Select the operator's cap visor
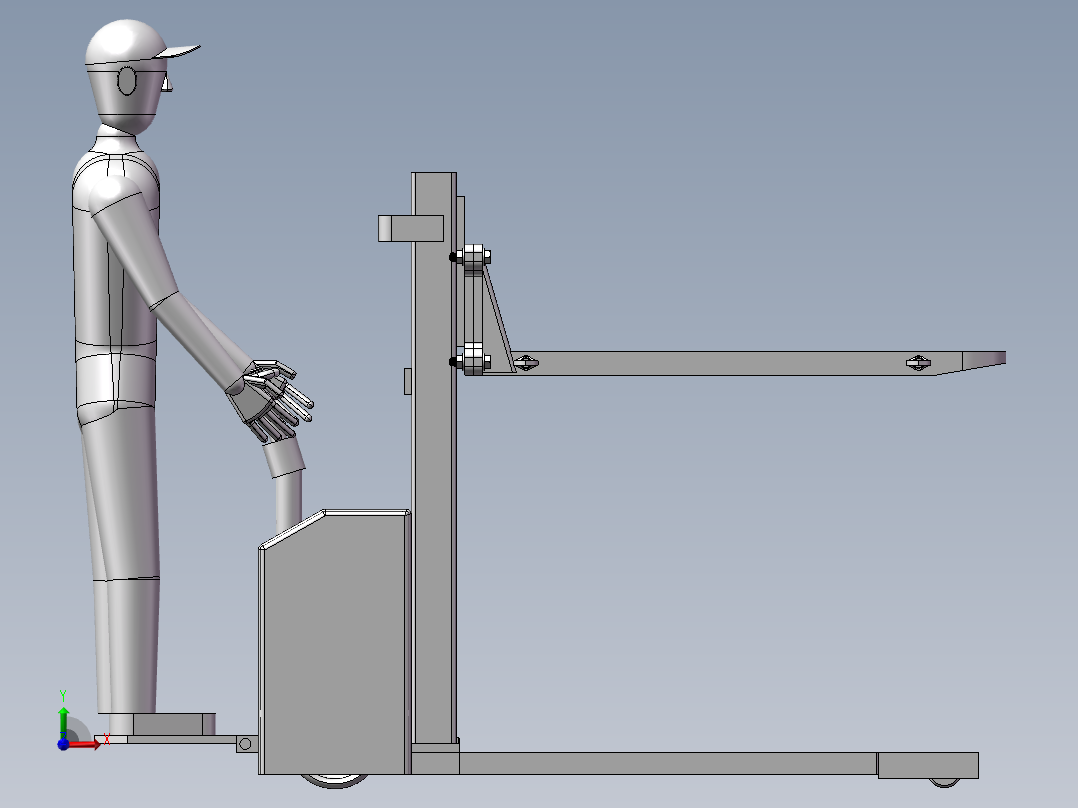 tap(179, 51)
